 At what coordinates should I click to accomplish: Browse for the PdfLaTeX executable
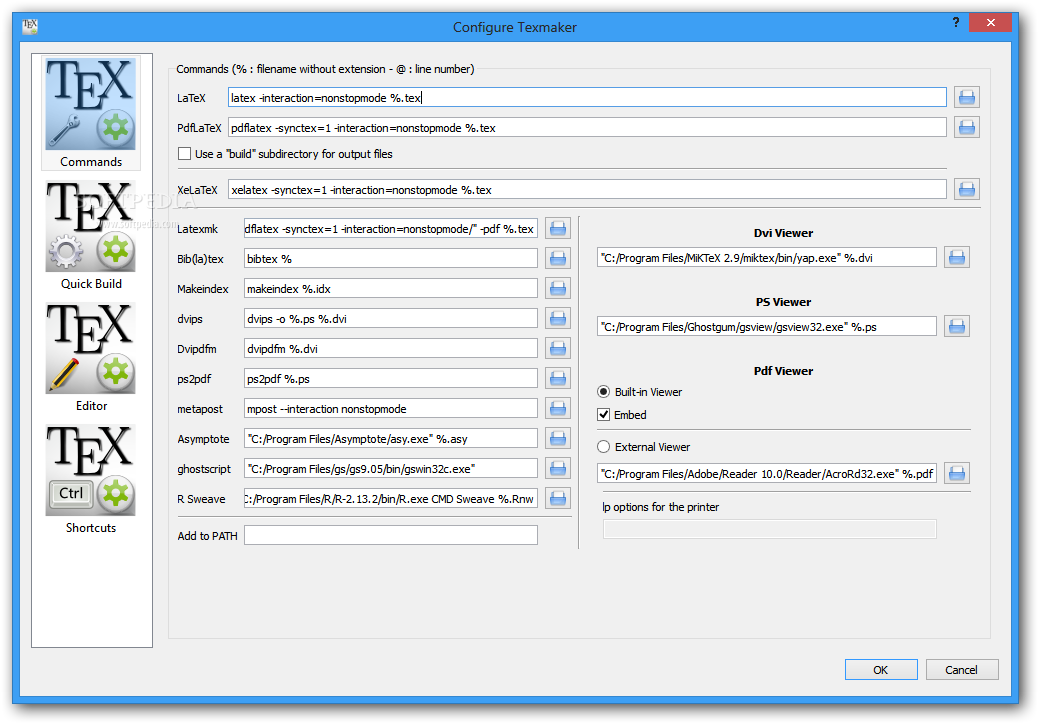pos(967,127)
